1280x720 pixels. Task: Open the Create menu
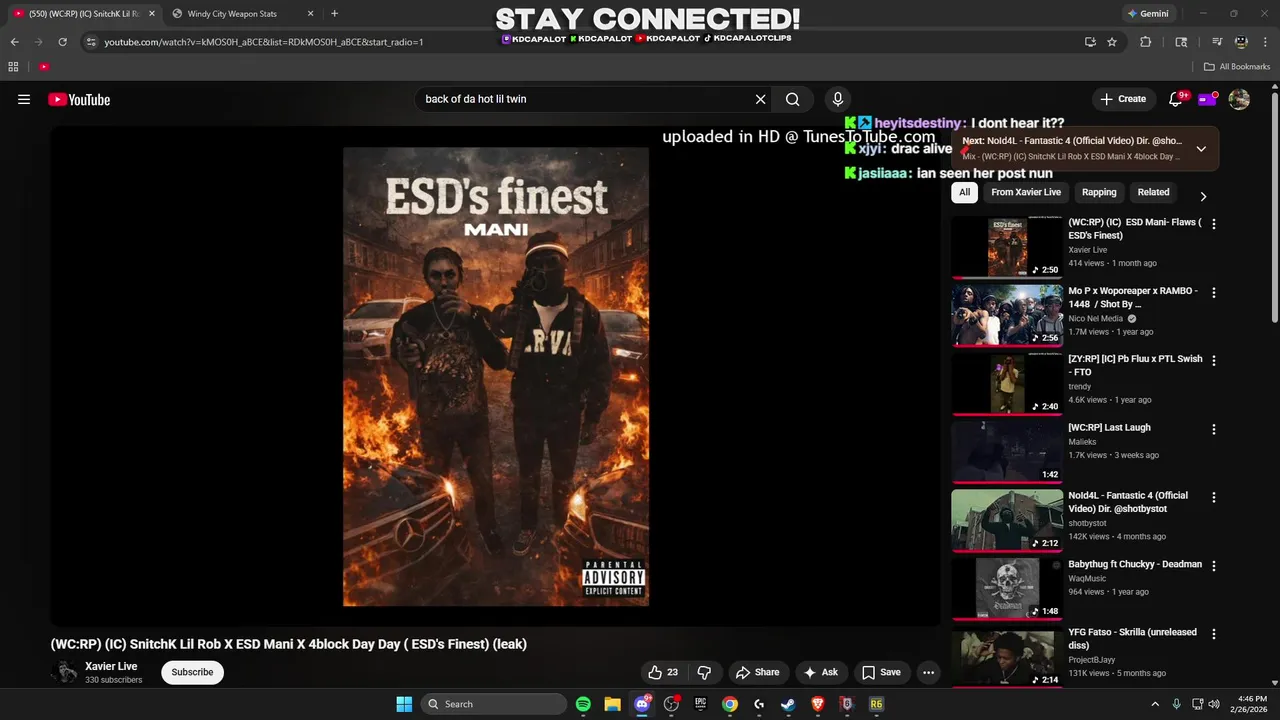click(x=1123, y=99)
